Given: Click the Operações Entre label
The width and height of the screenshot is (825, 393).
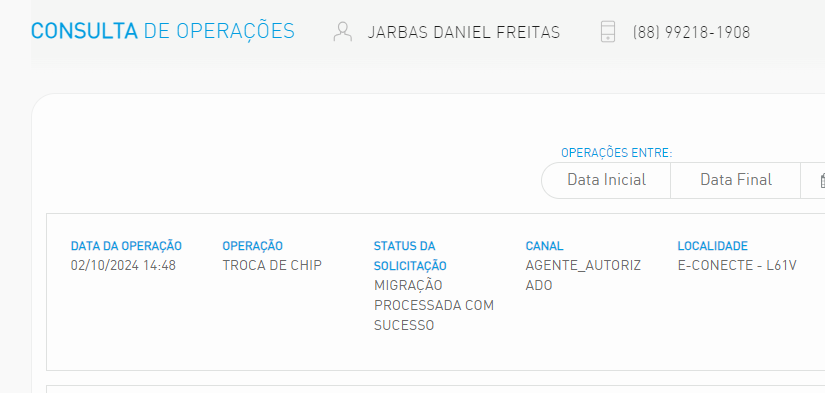Looking at the screenshot, I should [x=617, y=153].
